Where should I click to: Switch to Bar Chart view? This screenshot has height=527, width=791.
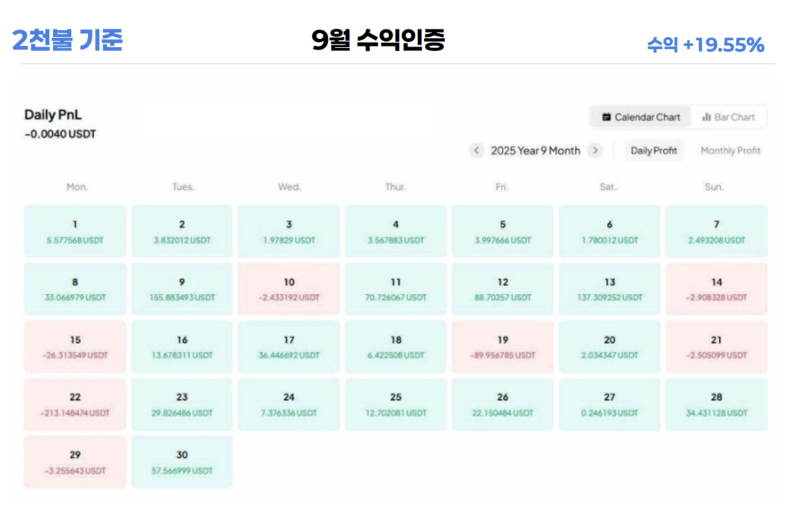coord(729,117)
